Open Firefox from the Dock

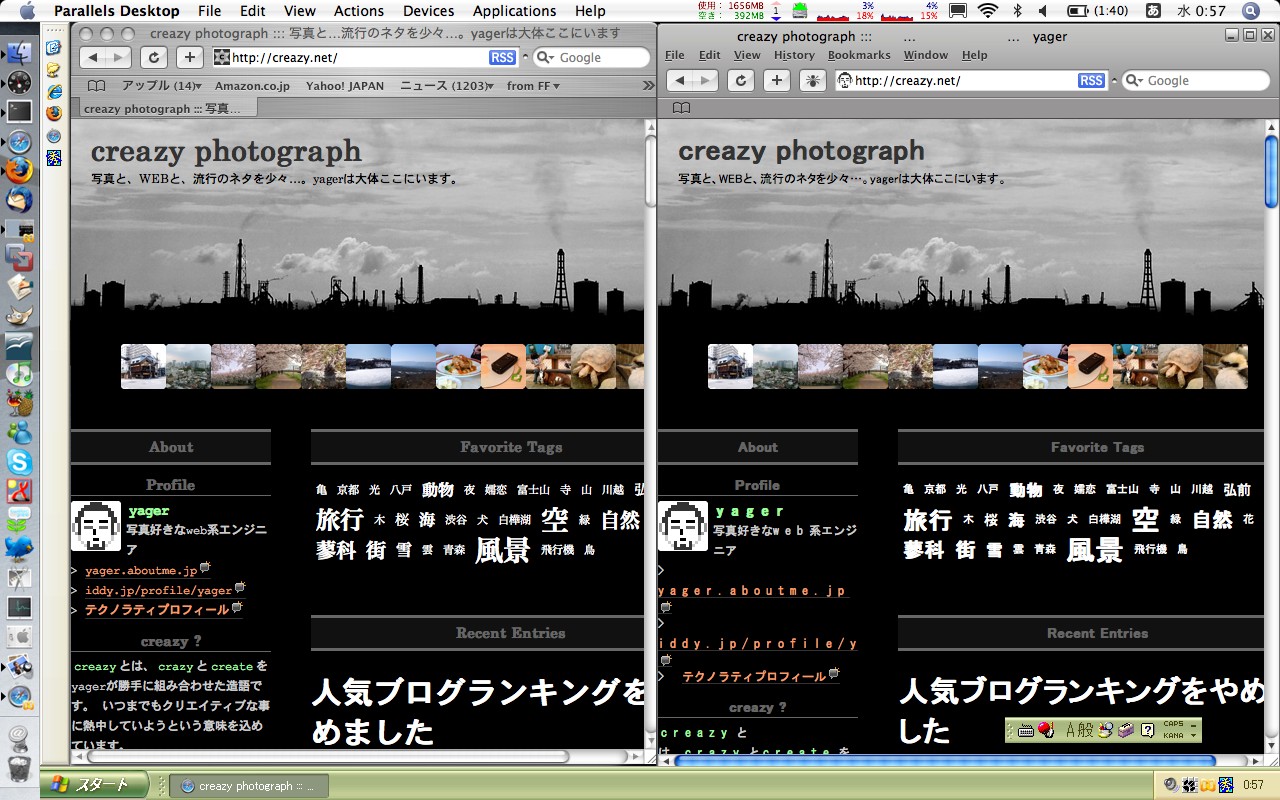(x=19, y=170)
